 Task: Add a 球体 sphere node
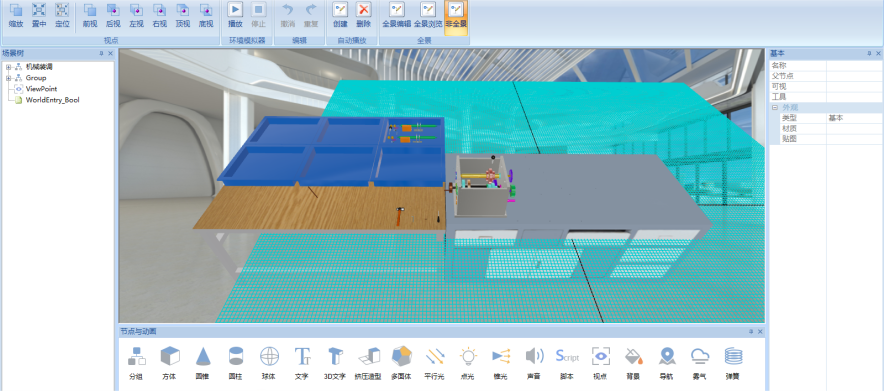(269, 363)
